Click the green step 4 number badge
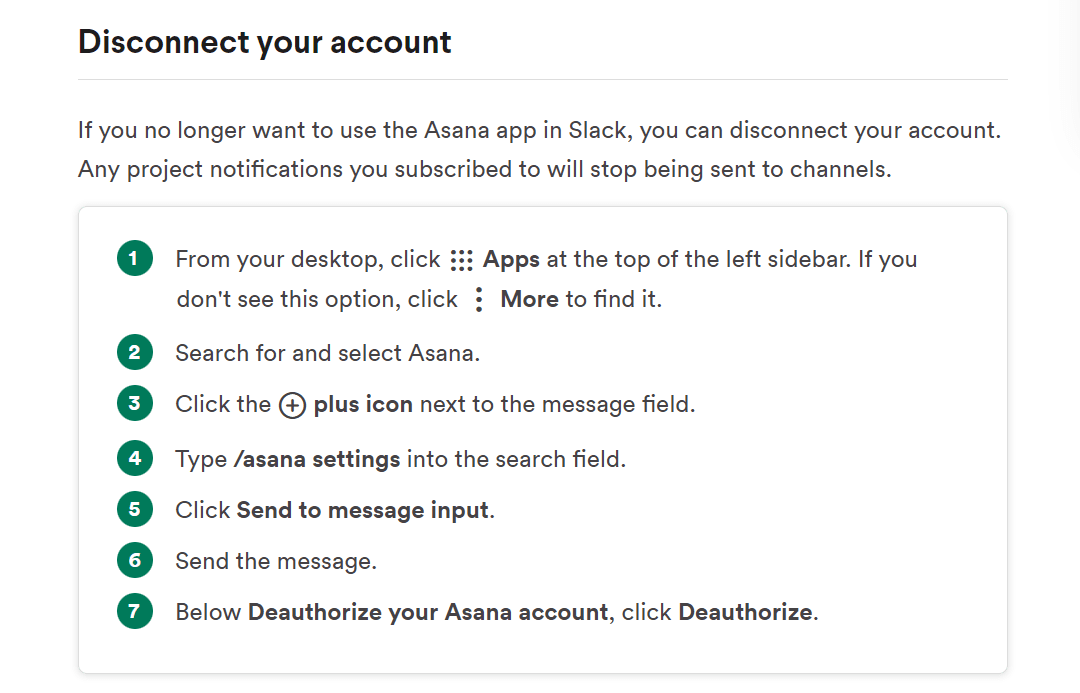Viewport: 1080px width, 693px height. 134,458
